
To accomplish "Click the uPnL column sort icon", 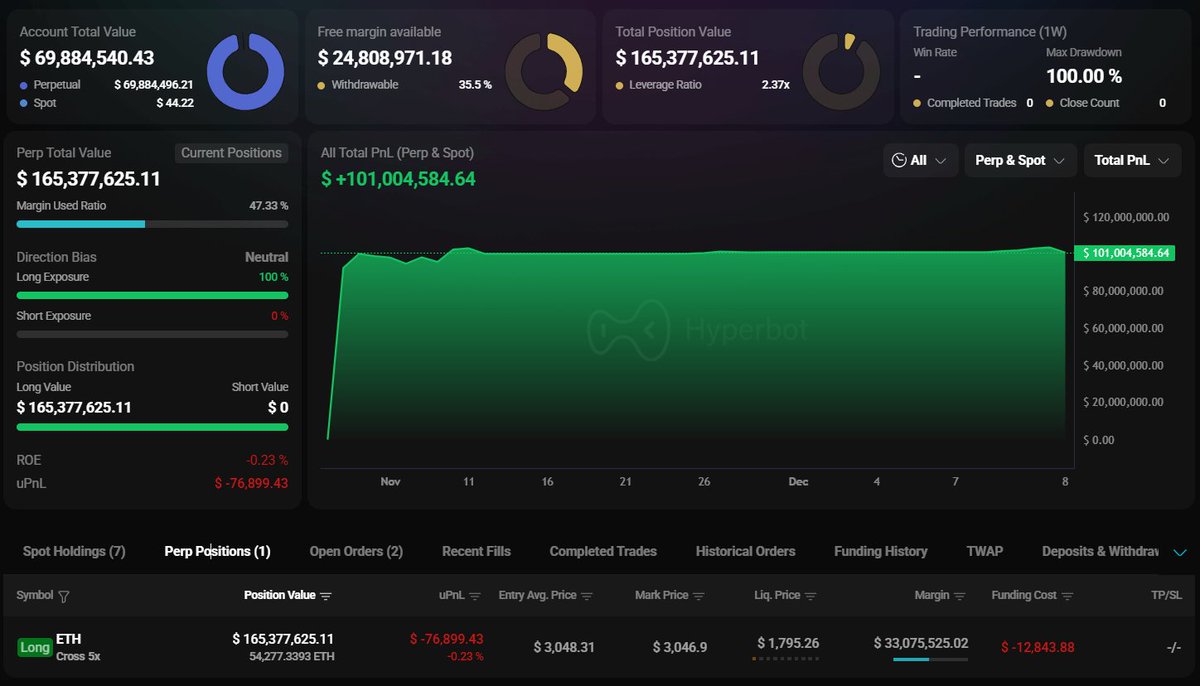I will tap(475, 596).
